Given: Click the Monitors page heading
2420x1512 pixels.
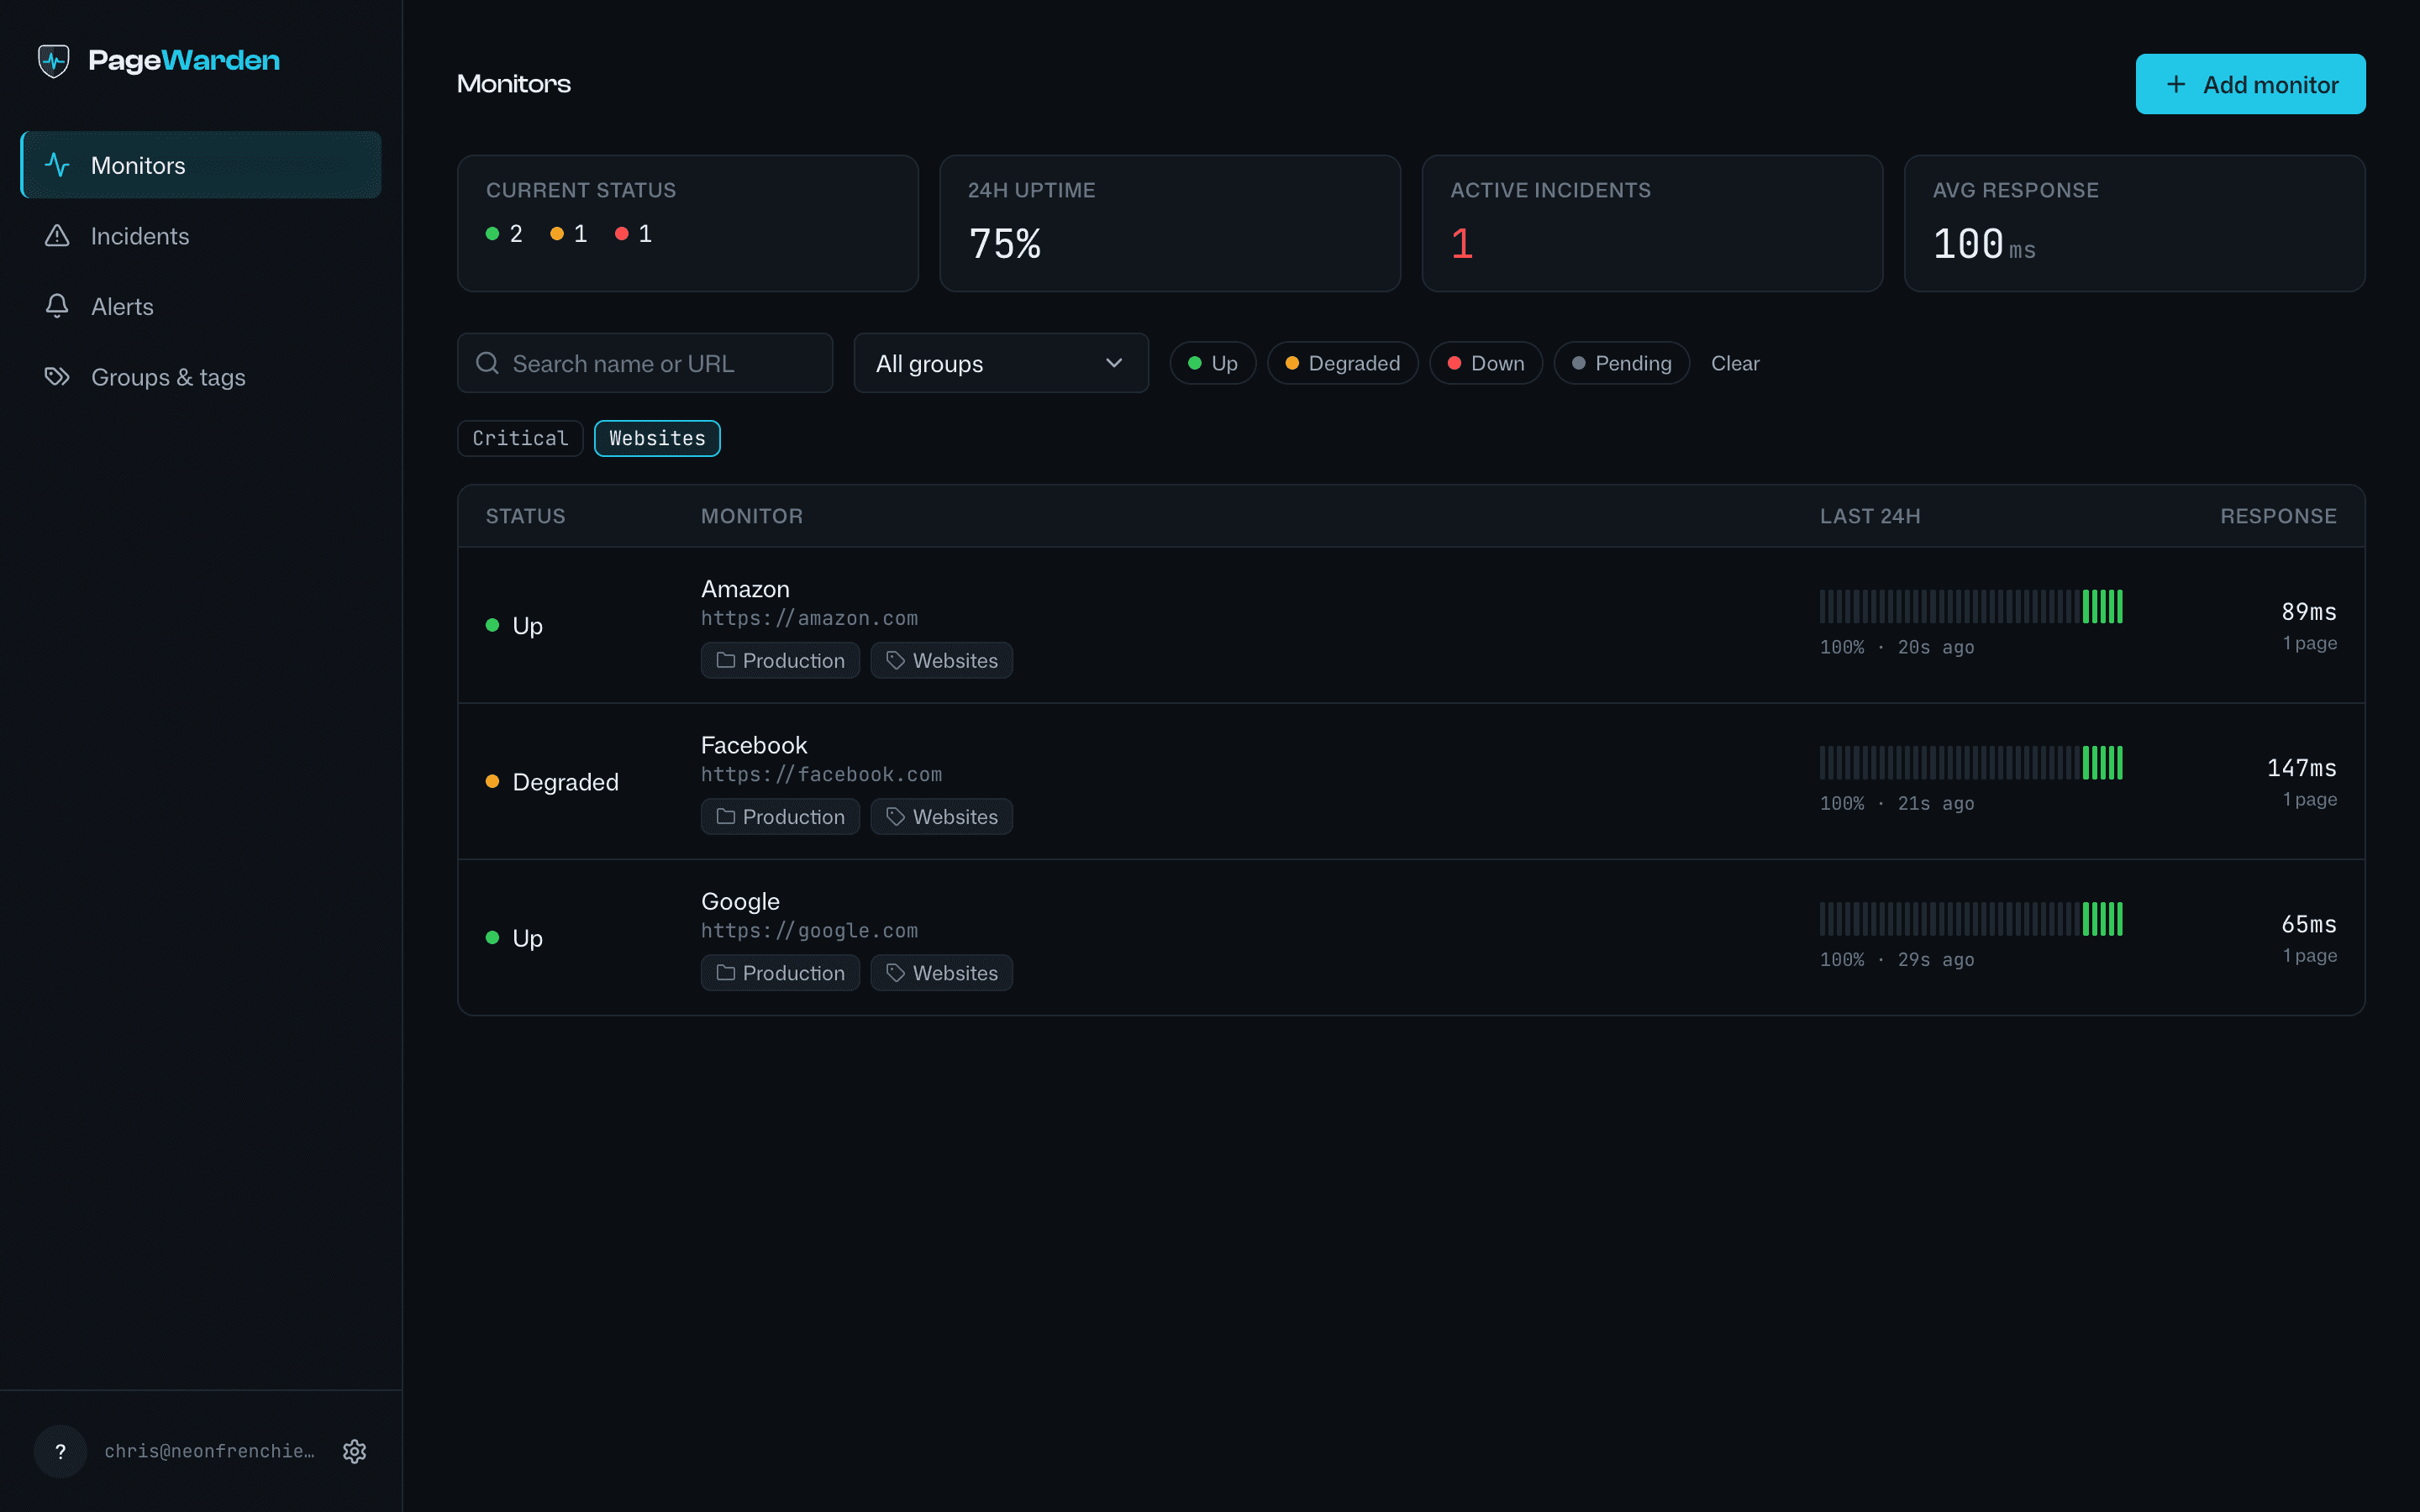Looking at the screenshot, I should [x=513, y=84].
